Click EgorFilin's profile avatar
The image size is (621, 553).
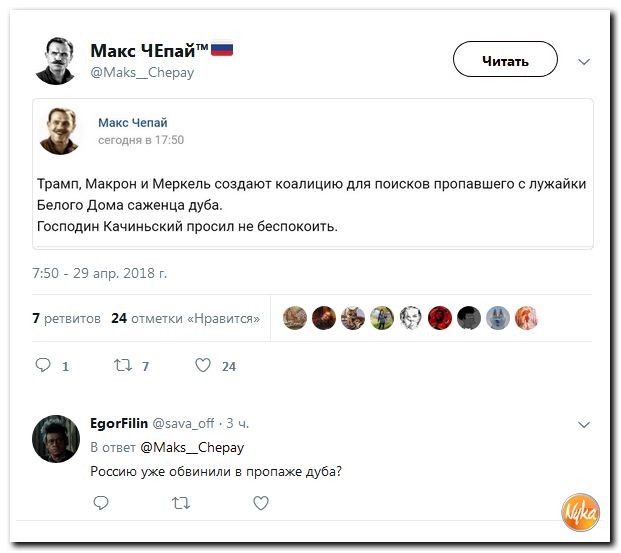(56, 438)
